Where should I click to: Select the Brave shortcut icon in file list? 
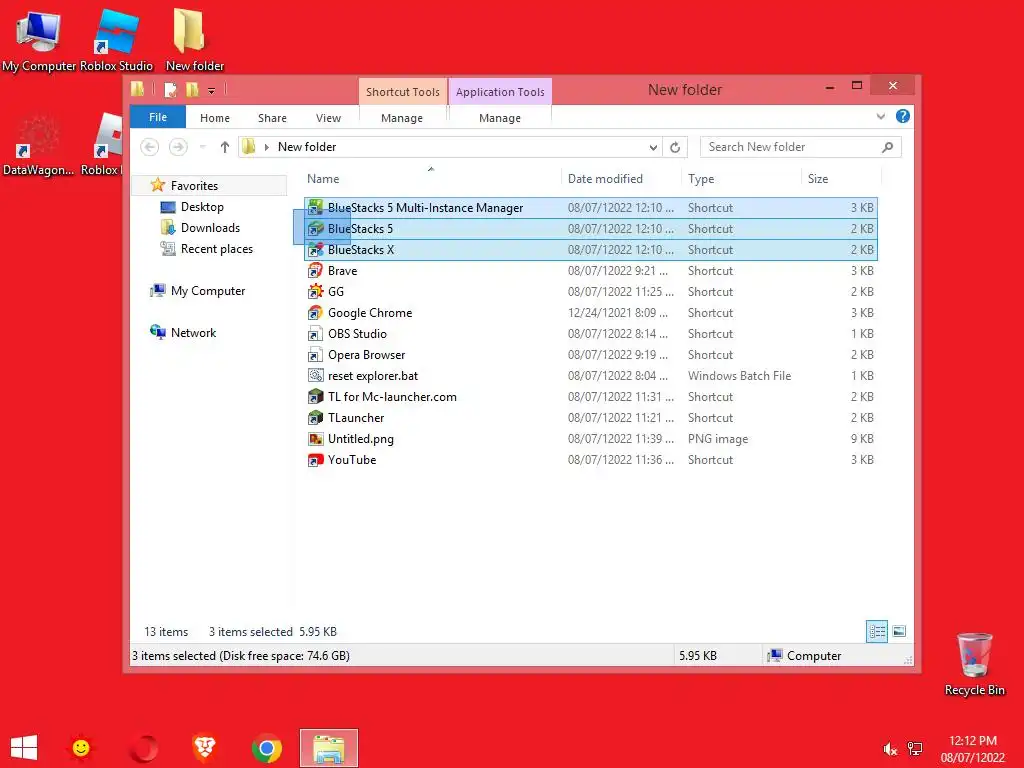click(x=315, y=270)
